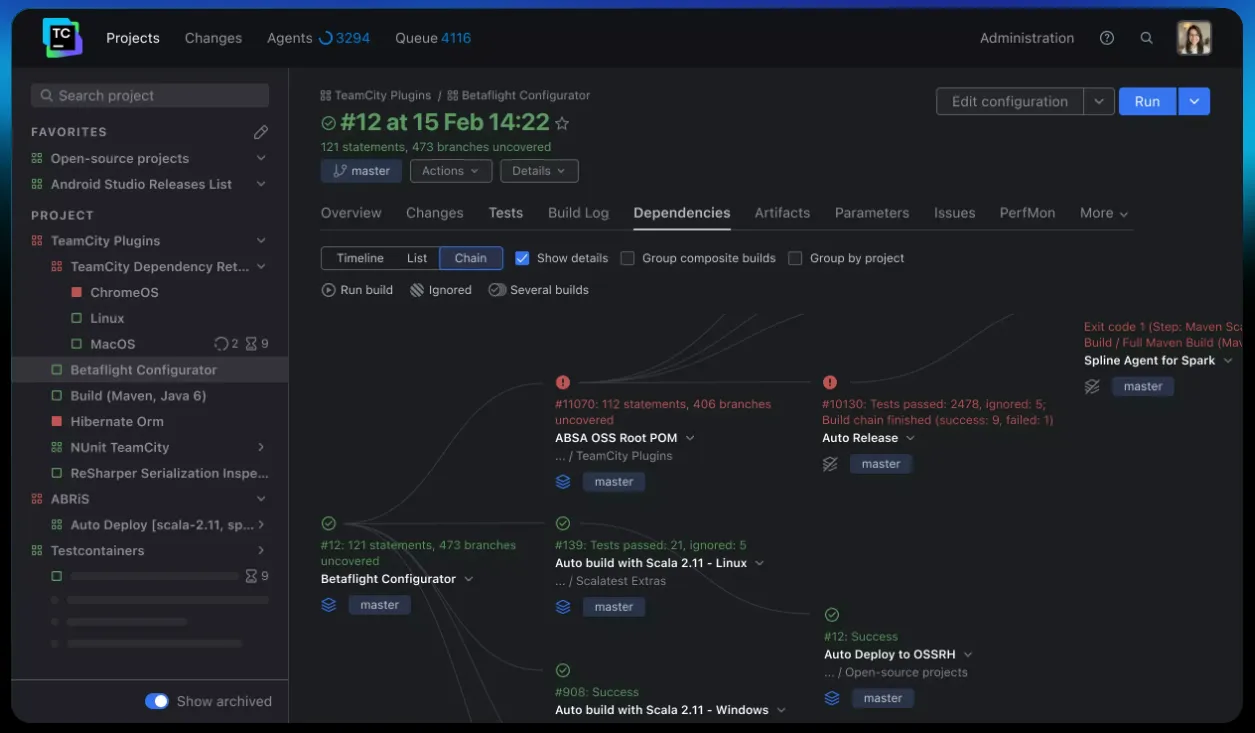
Task: Open Administration in the top bar
Action: tap(1027, 38)
